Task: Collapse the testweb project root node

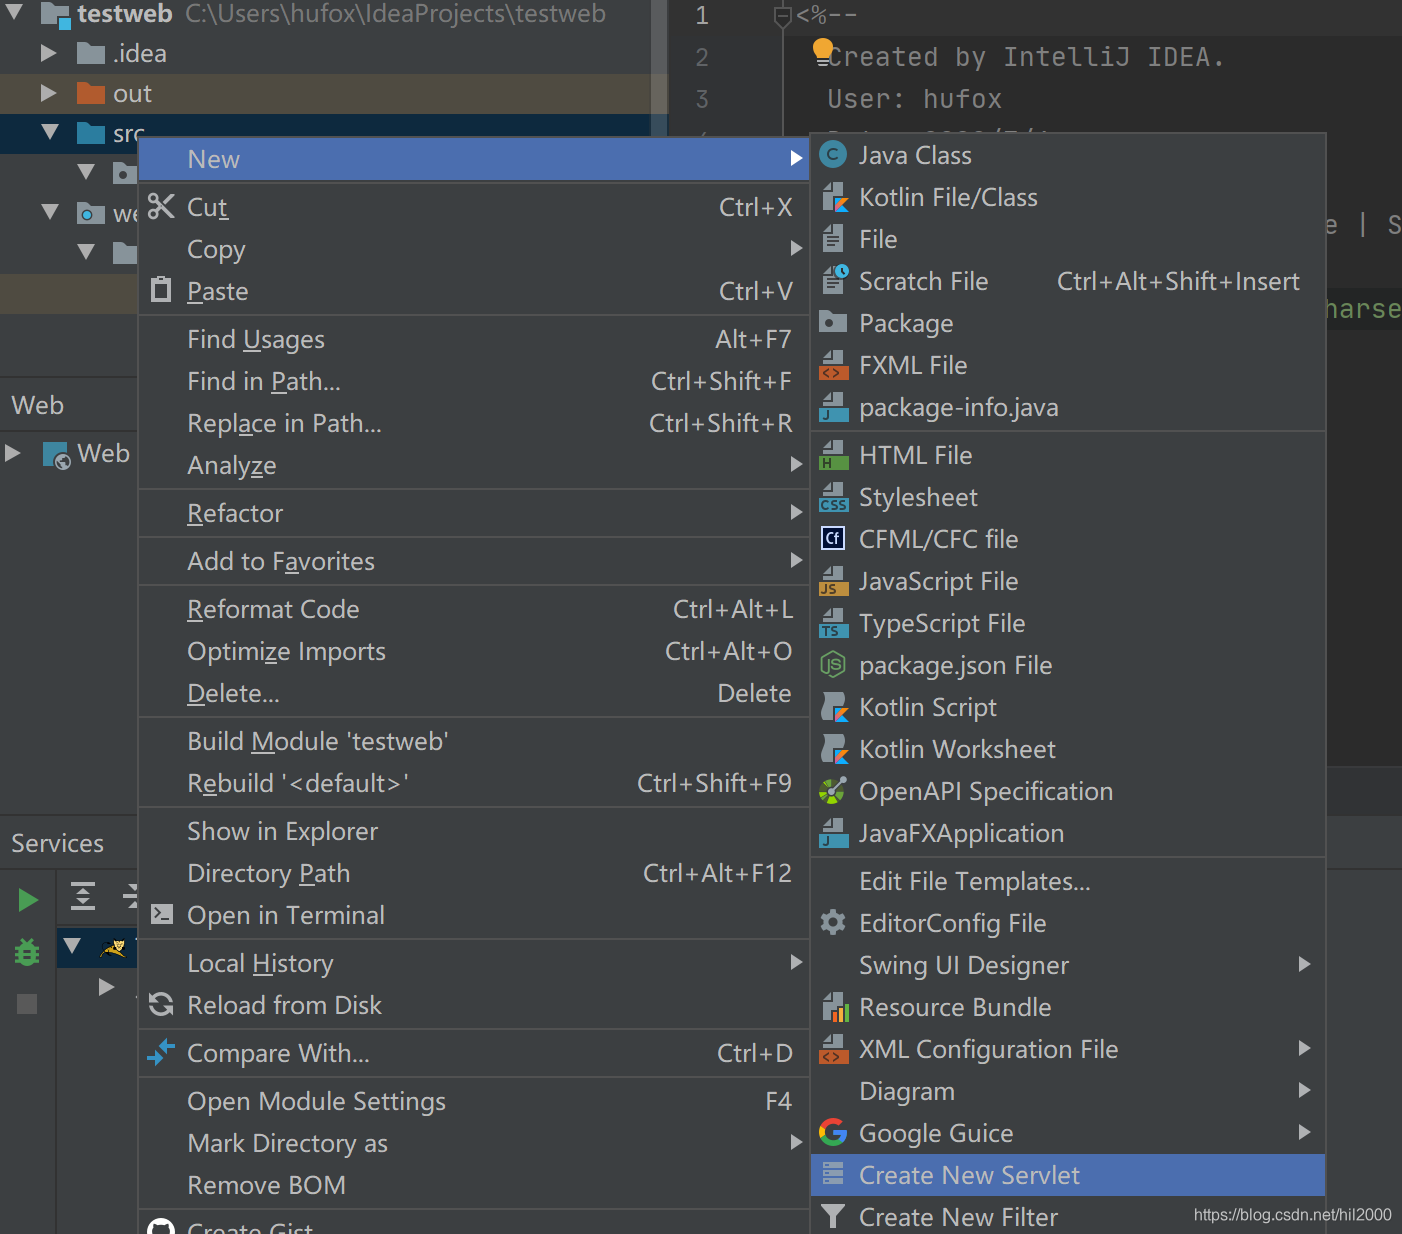Action: click(15, 12)
